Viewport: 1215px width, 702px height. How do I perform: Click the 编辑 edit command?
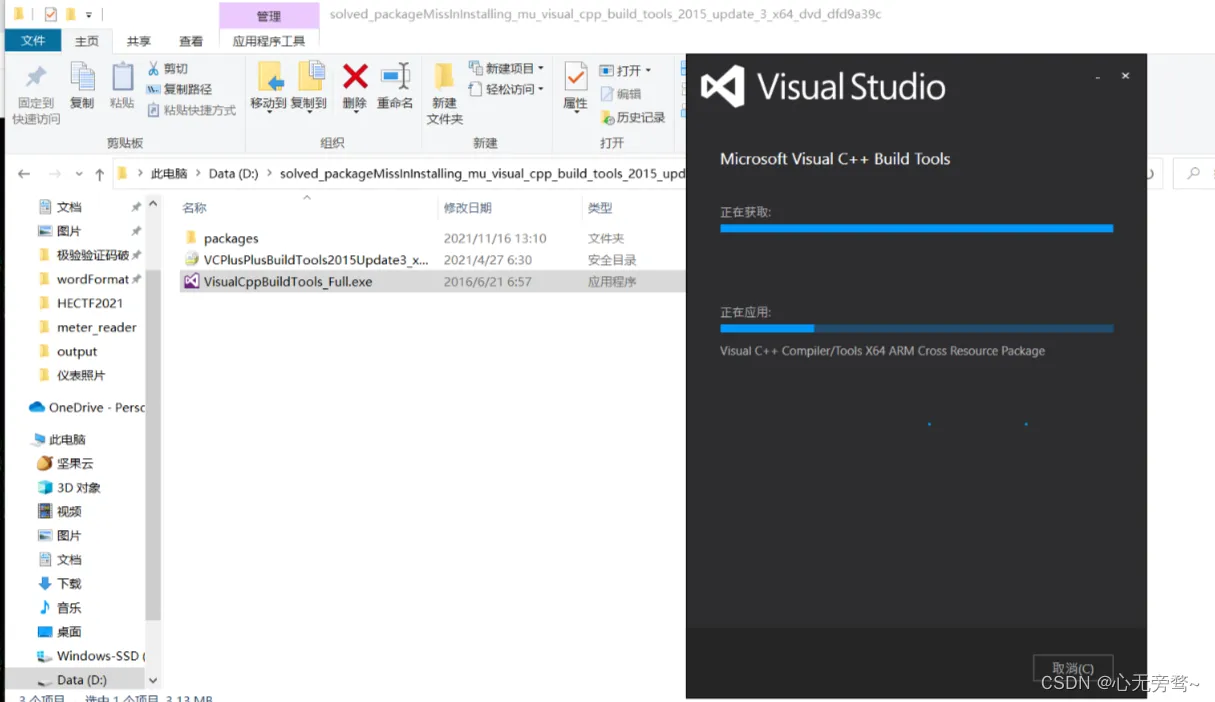620,94
